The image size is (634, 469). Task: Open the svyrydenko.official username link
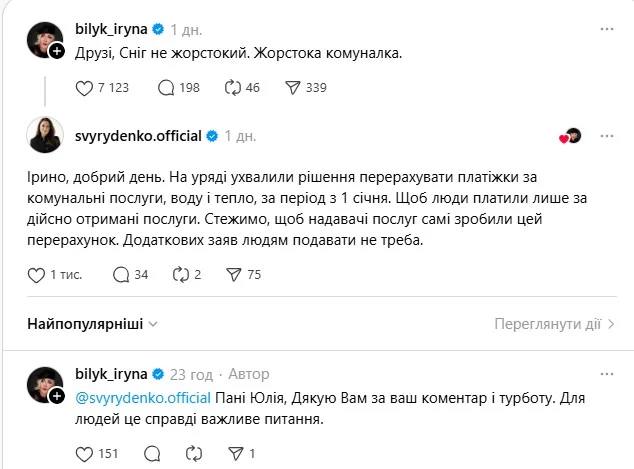[x=140, y=135]
